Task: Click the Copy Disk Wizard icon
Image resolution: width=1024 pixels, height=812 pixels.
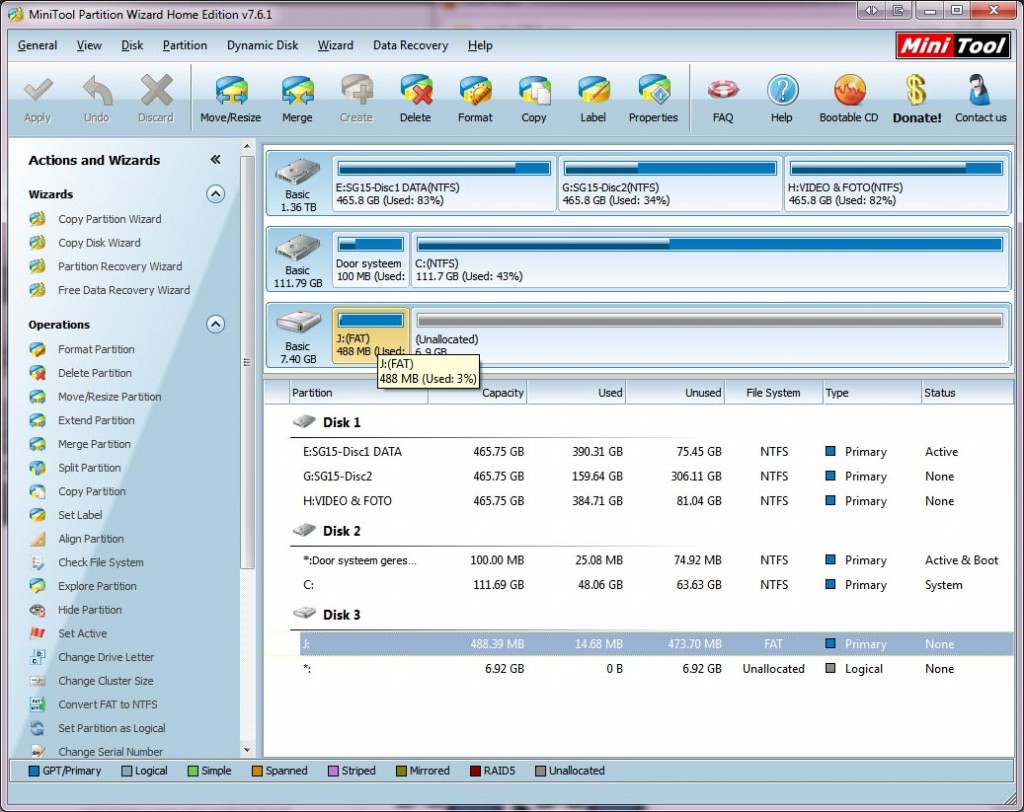Action: click(38, 242)
